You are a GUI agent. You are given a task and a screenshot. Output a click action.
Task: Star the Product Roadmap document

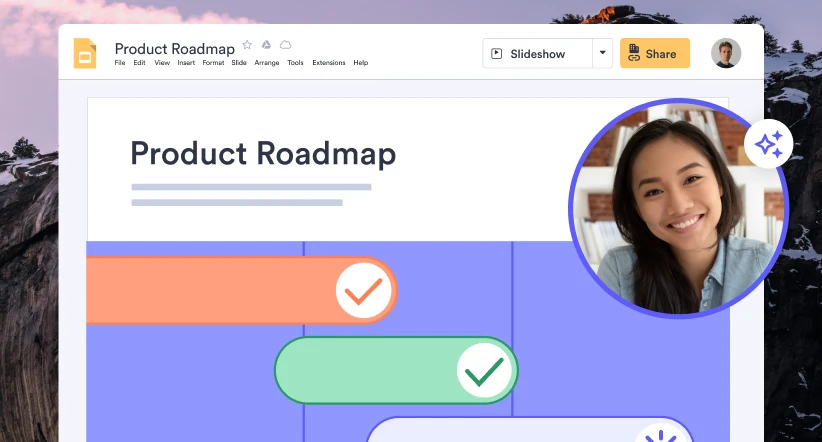tap(247, 45)
